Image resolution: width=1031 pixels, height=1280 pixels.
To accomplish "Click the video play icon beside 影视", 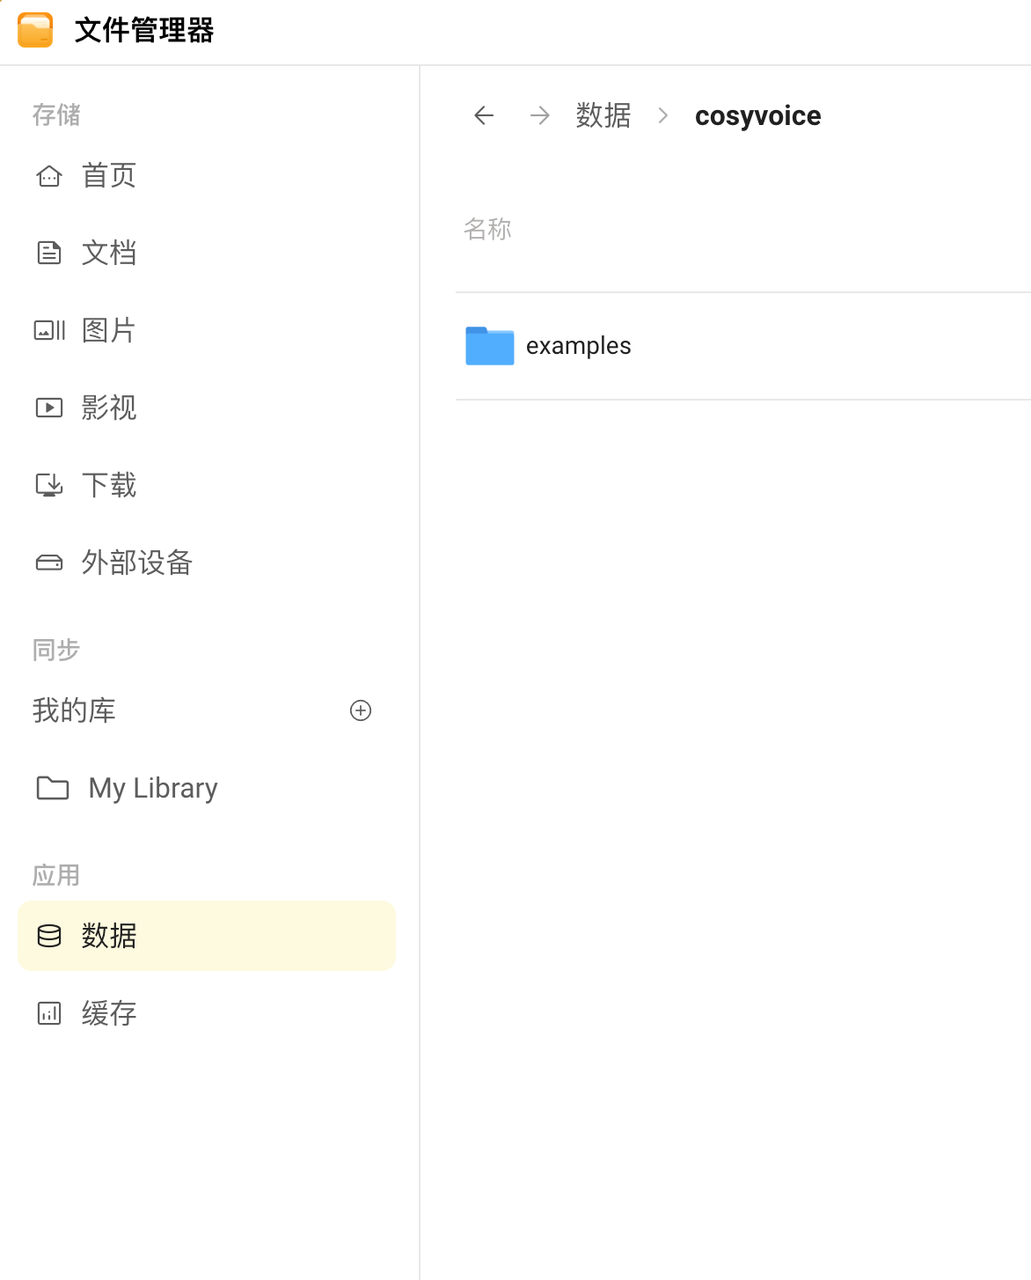I will pyautogui.click(x=49, y=408).
